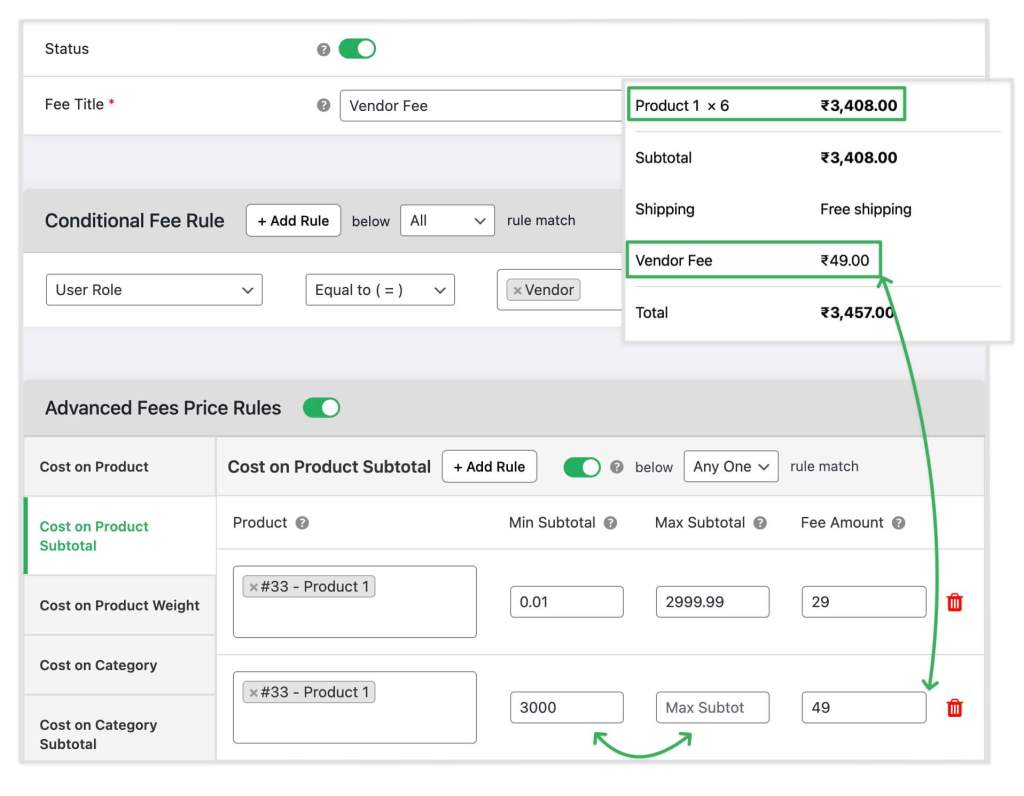Open the User Role condition dropdown
1024x796 pixels.
pyautogui.click(x=154, y=290)
